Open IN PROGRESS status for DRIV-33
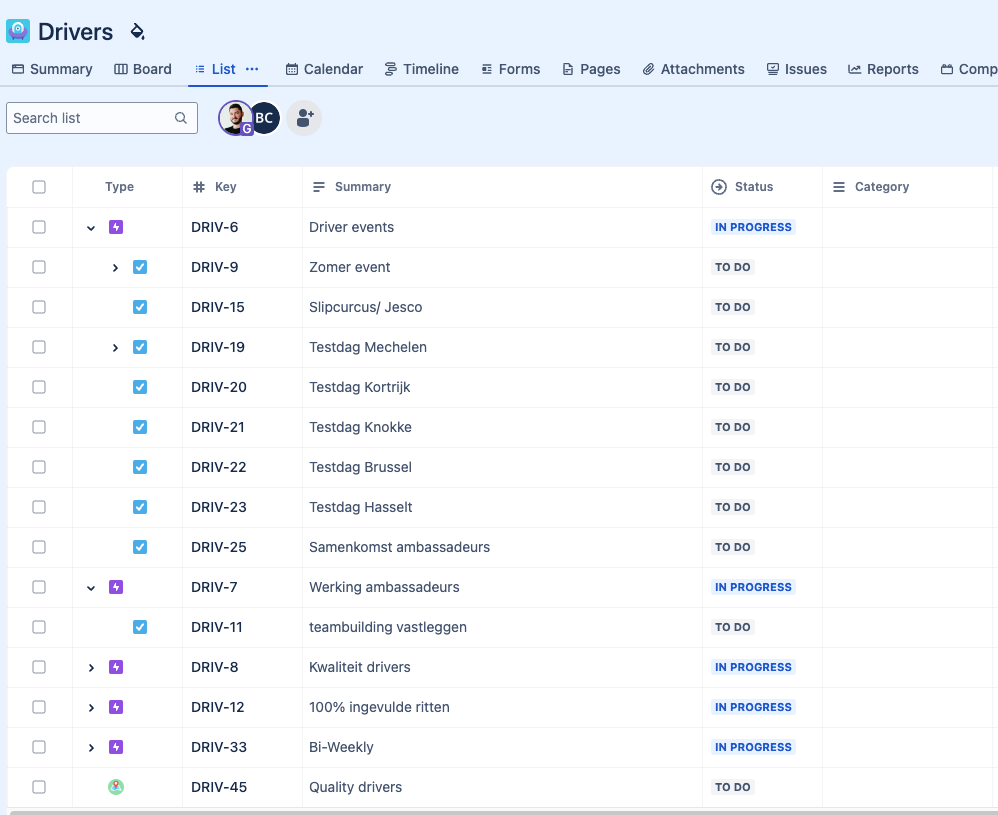 (x=753, y=747)
